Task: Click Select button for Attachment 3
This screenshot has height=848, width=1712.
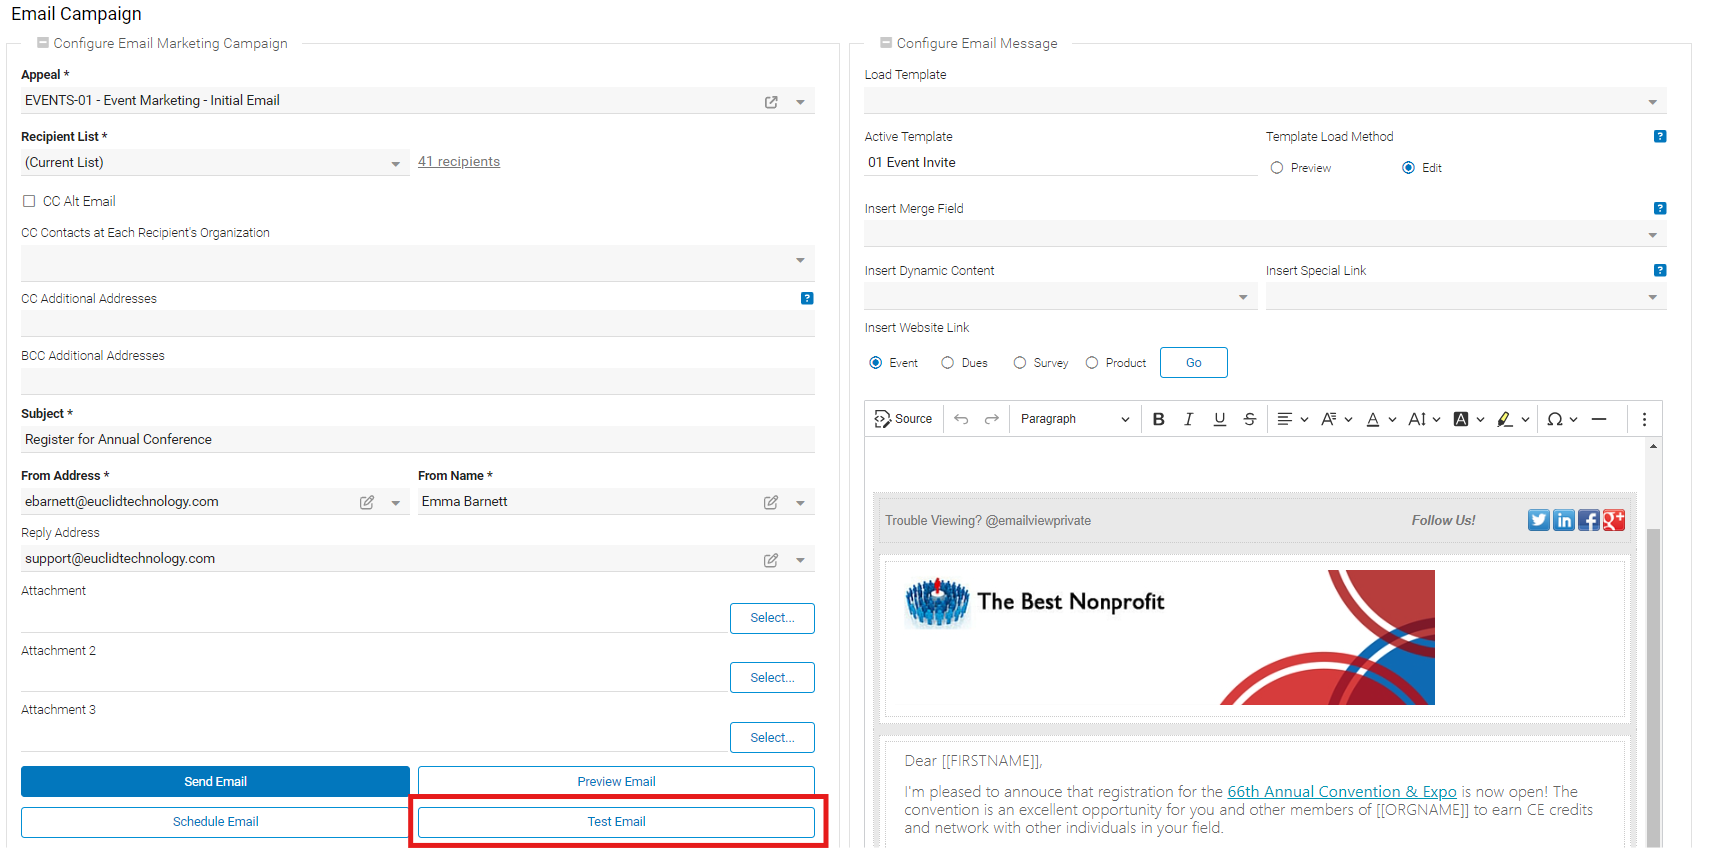Action: click(x=772, y=738)
